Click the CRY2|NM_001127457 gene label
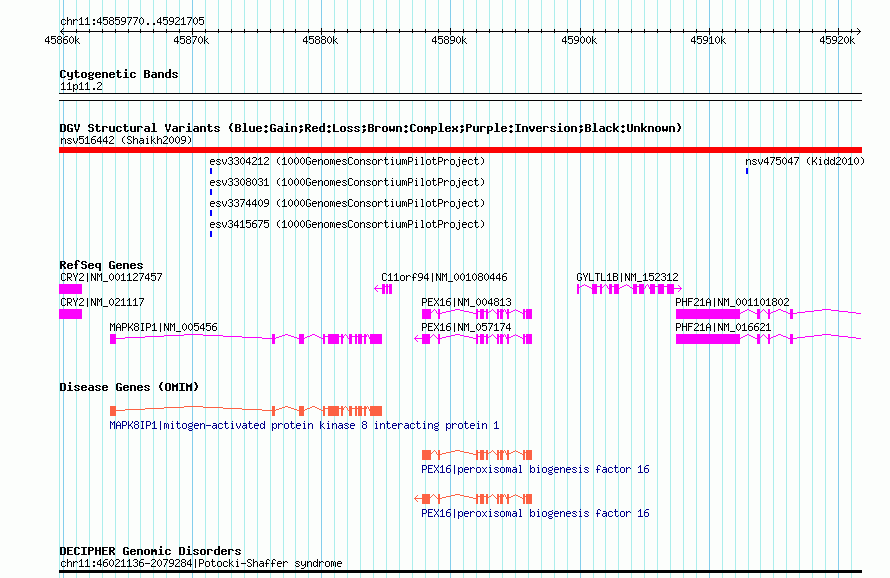 111,277
